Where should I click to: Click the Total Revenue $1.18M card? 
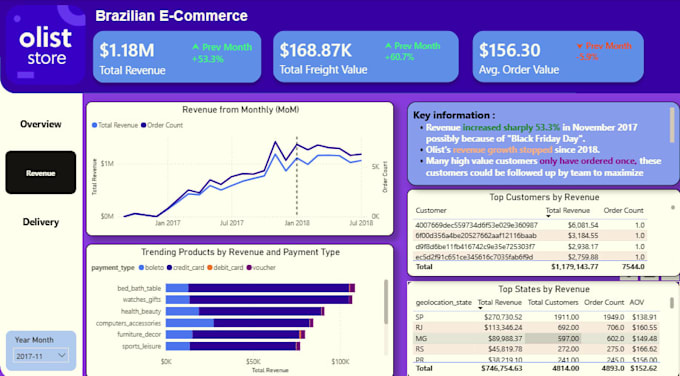pyautogui.click(x=177, y=57)
